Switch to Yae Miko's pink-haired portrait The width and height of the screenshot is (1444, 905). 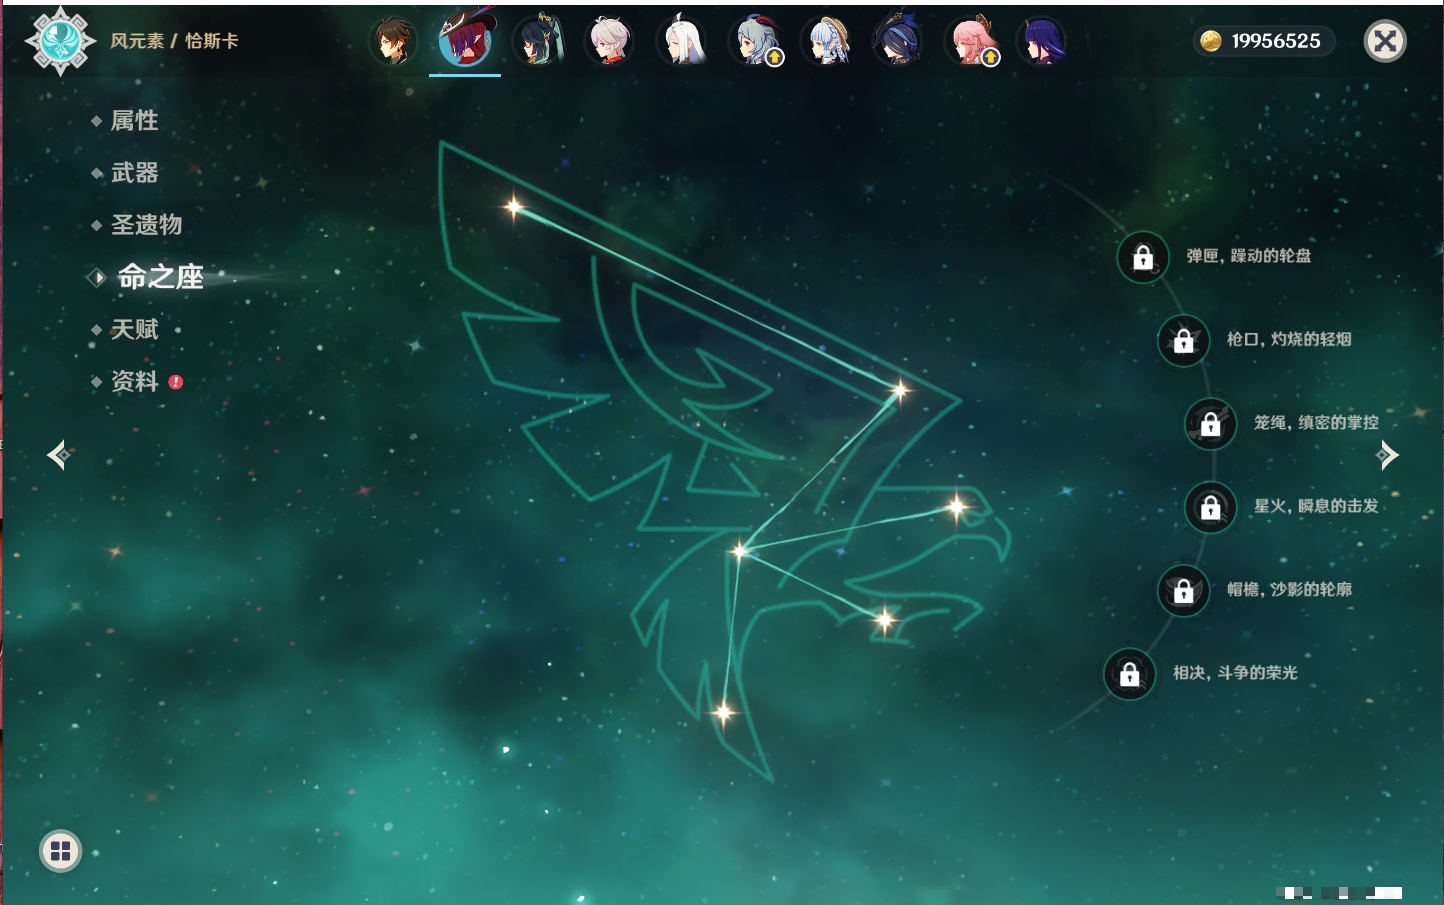970,41
